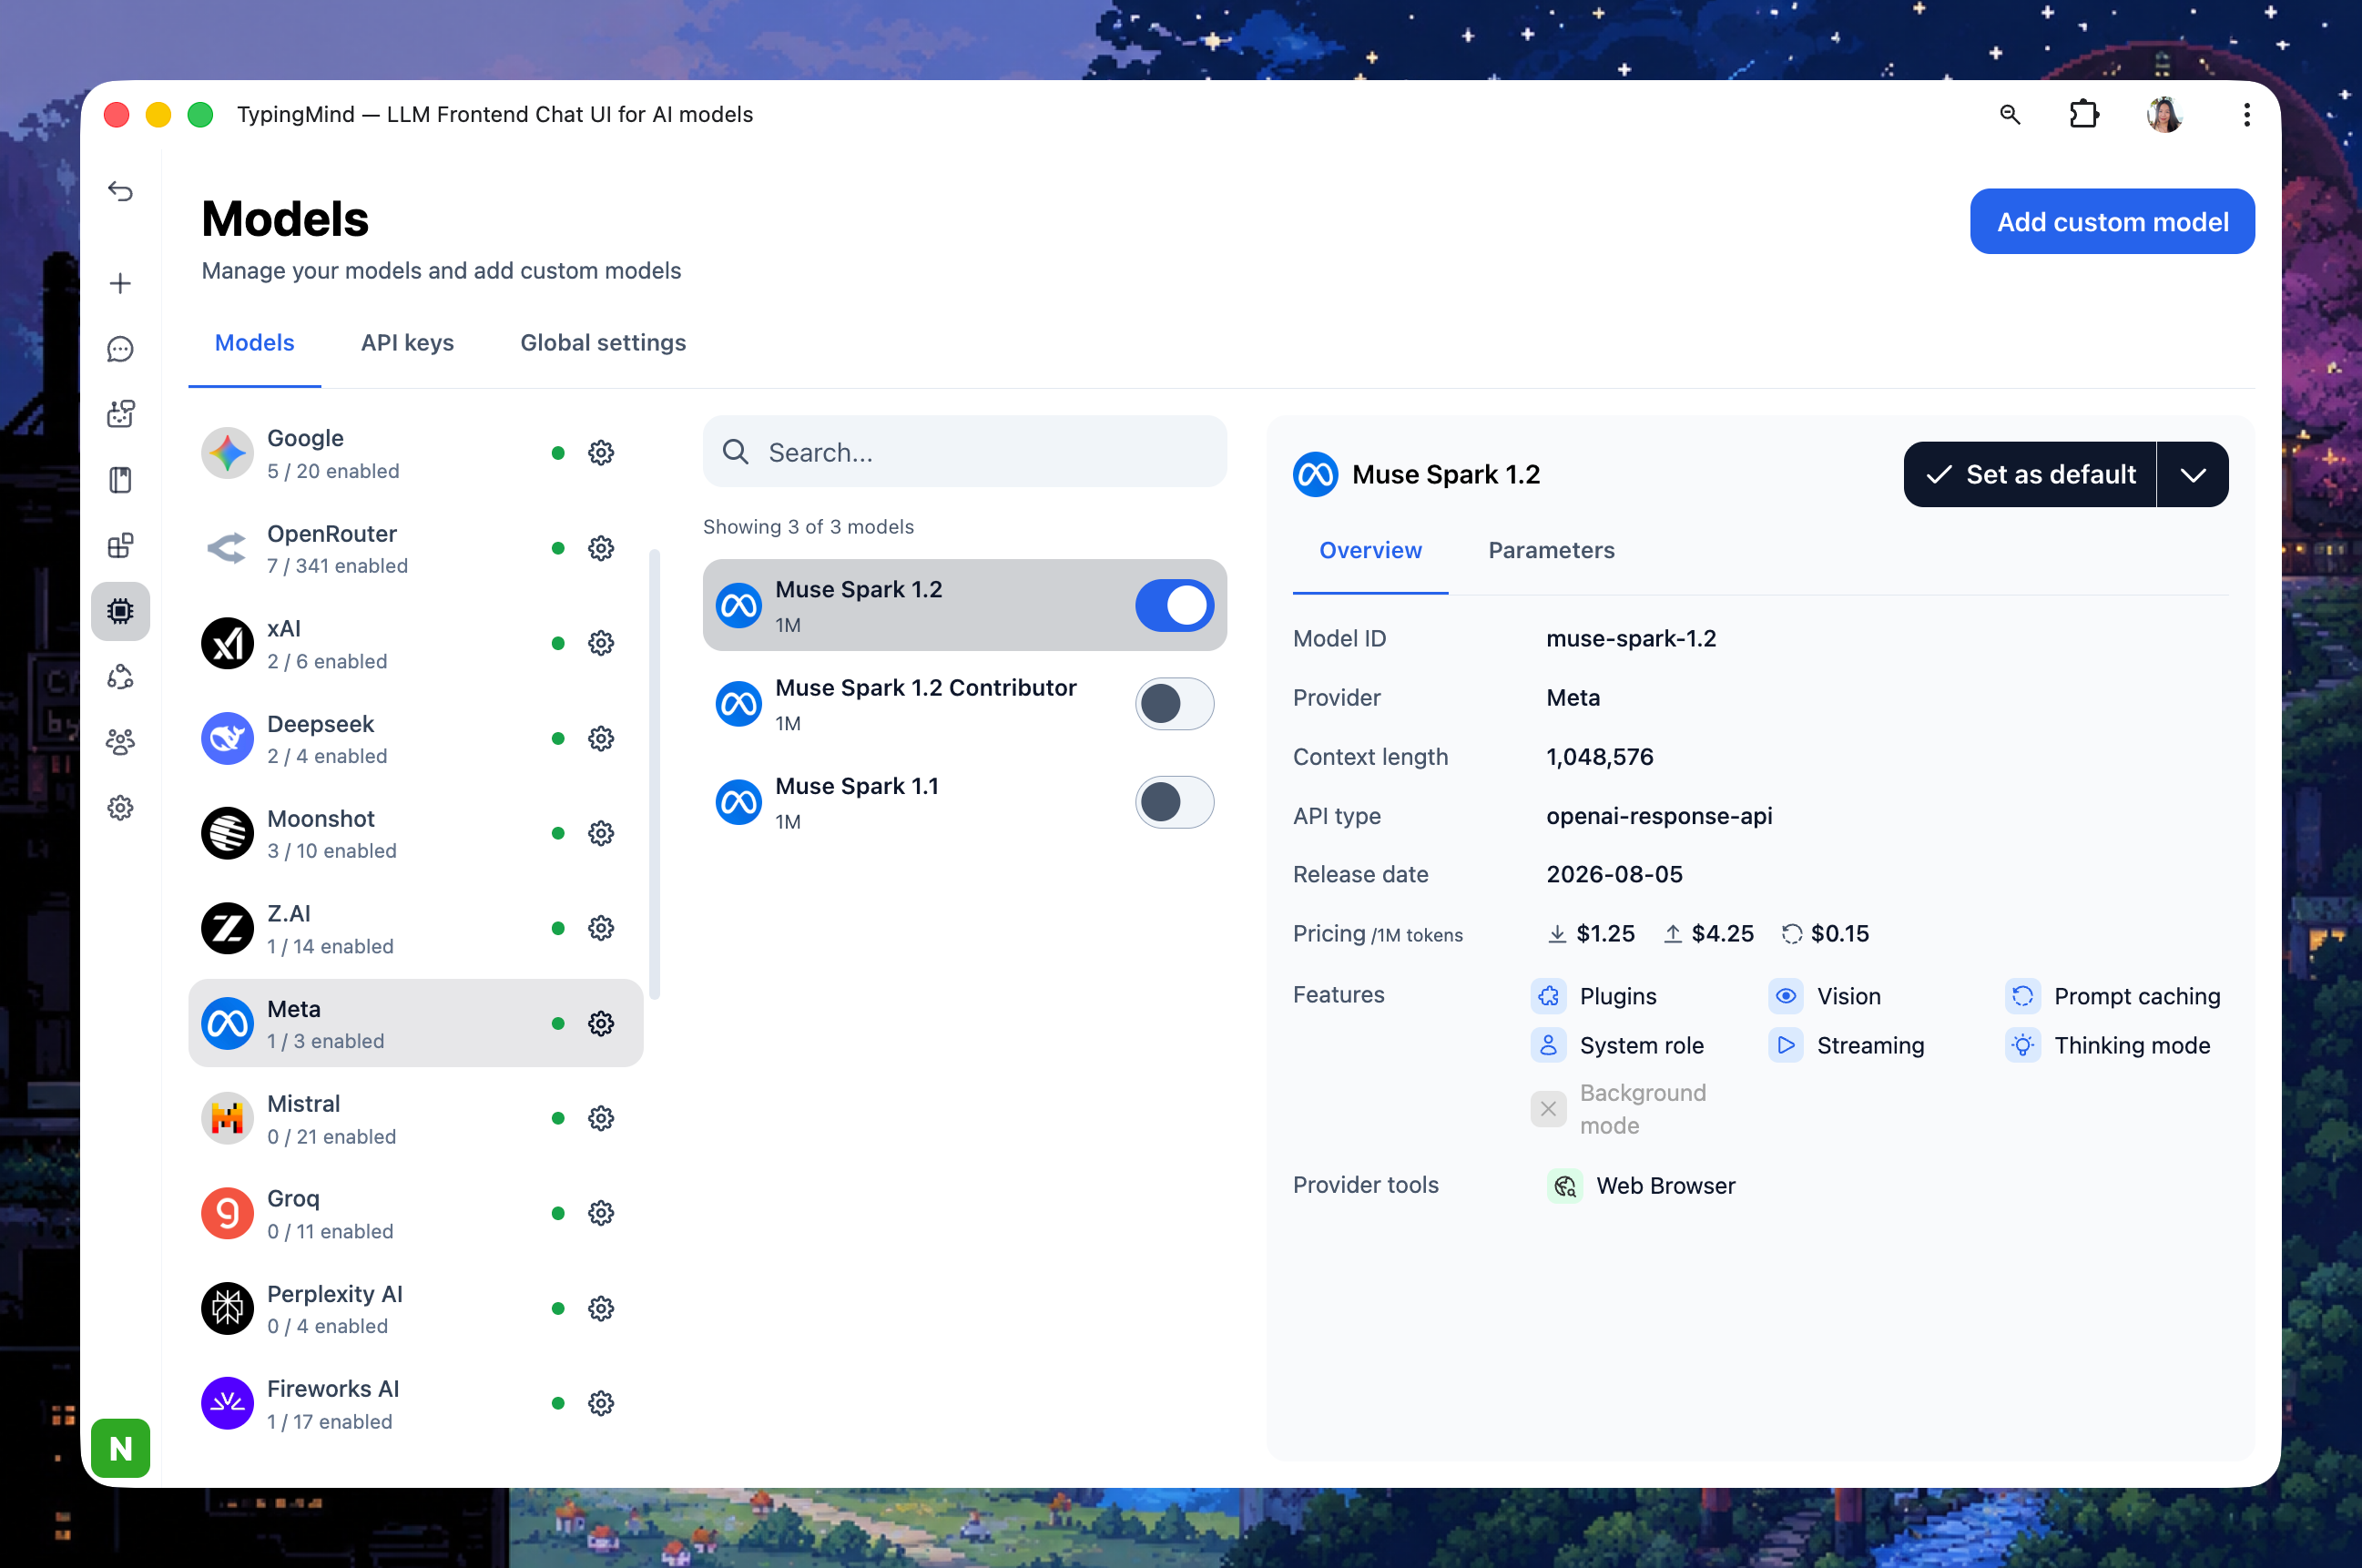Click the model ID value muse-spark-1.2

point(1631,638)
